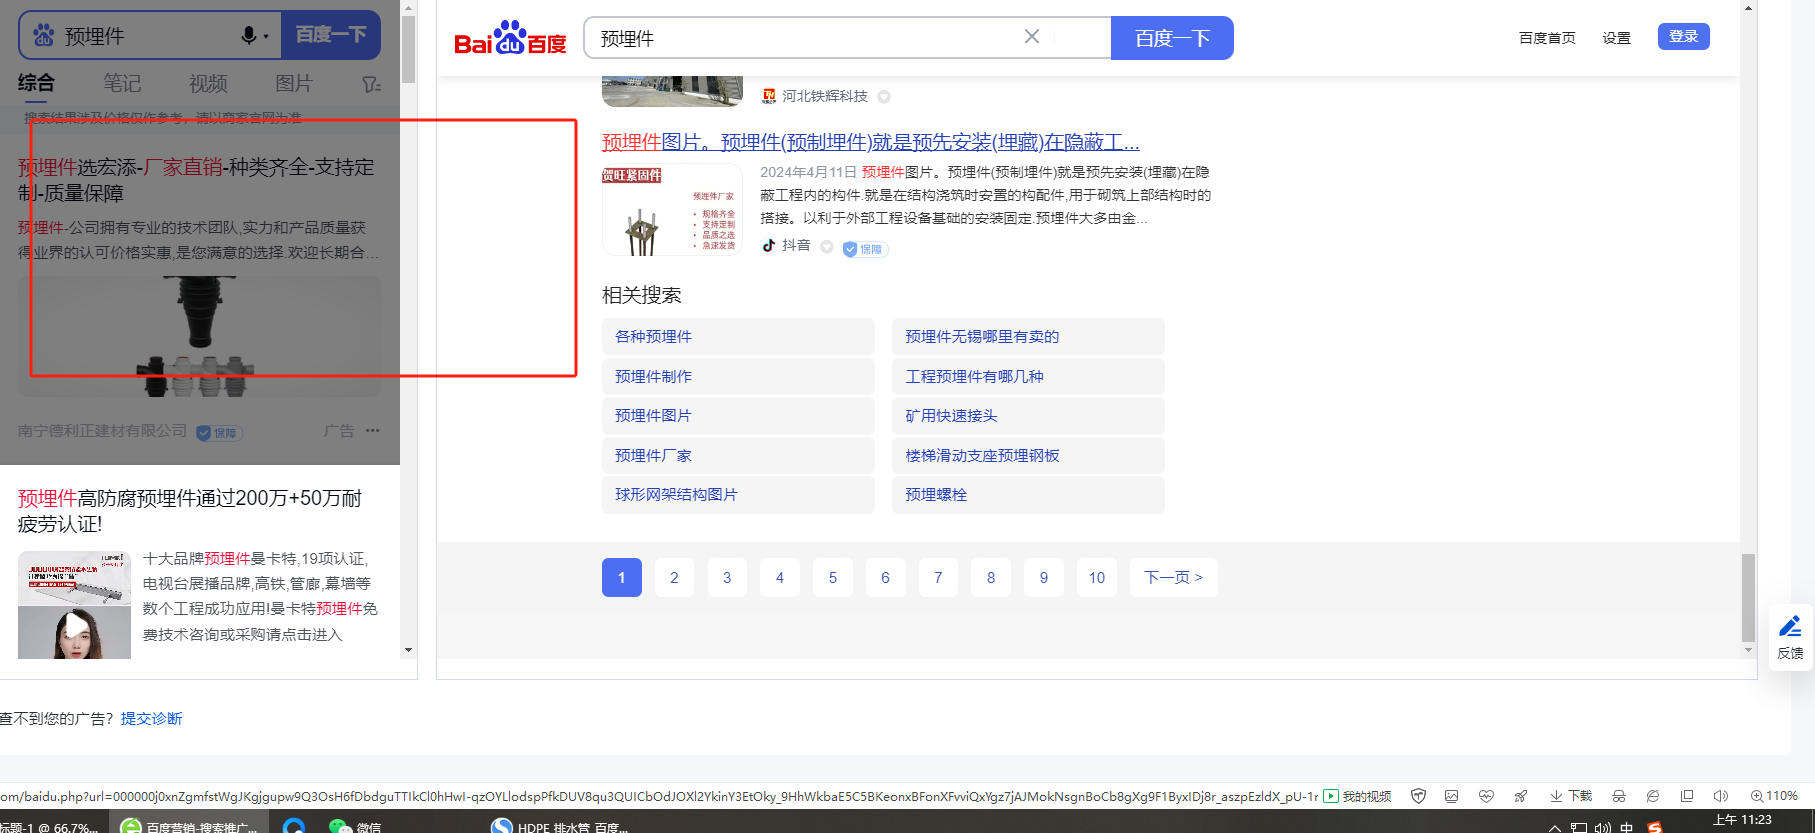The image size is (1815, 833).
Task: Open the voice input dropdown arrow in mobile preview
Action: click(x=266, y=37)
